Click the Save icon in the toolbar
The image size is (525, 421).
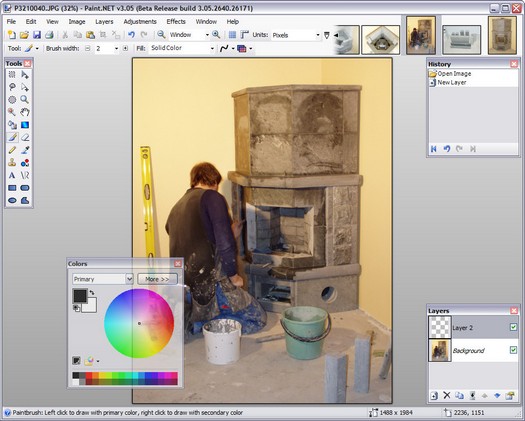[x=36, y=34]
